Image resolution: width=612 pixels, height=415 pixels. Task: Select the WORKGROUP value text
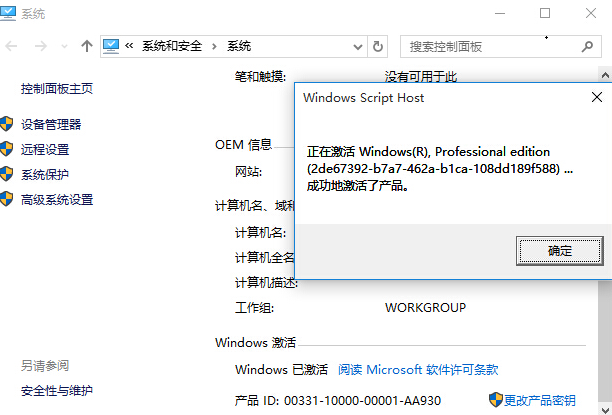pos(425,308)
